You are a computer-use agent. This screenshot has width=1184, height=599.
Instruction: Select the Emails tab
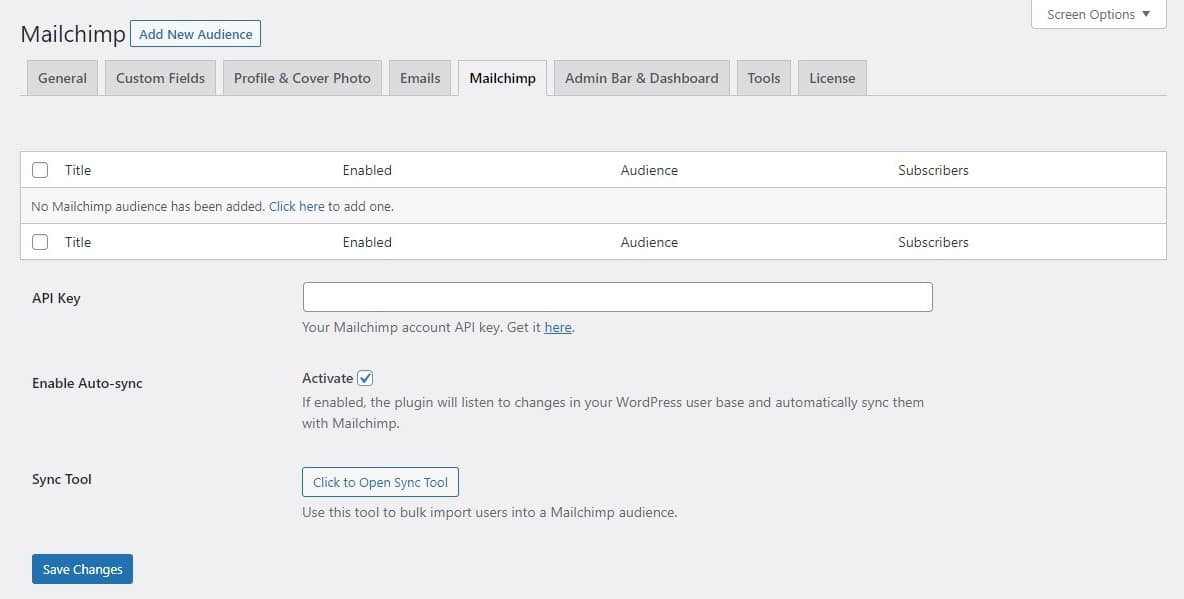tap(420, 79)
